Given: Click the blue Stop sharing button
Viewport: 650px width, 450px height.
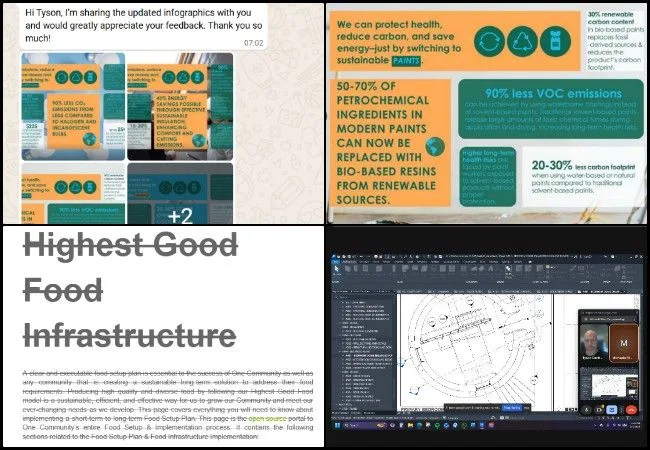Looking at the screenshot, I should click(x=512, y=408).
